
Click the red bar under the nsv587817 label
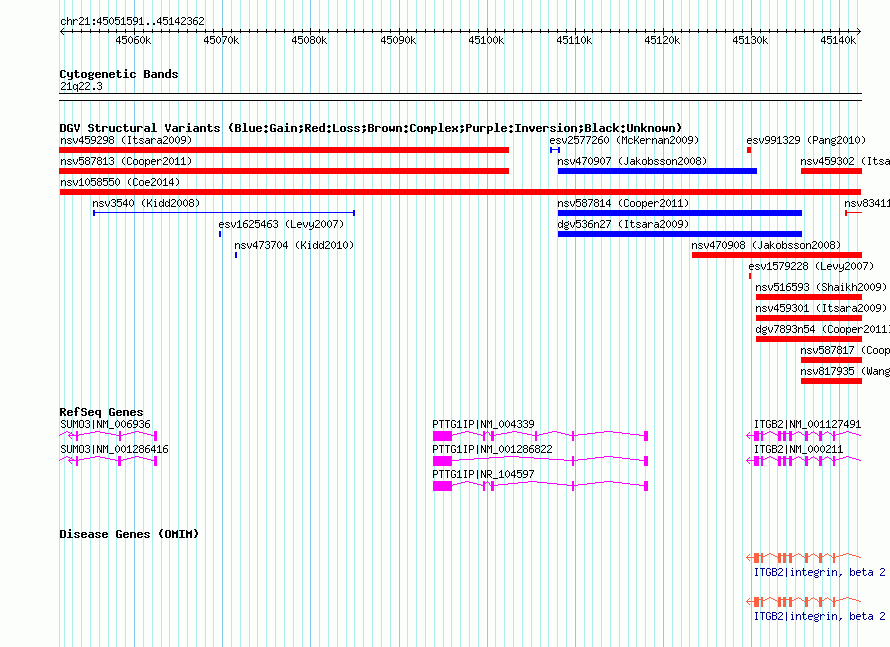click(832, 360)
